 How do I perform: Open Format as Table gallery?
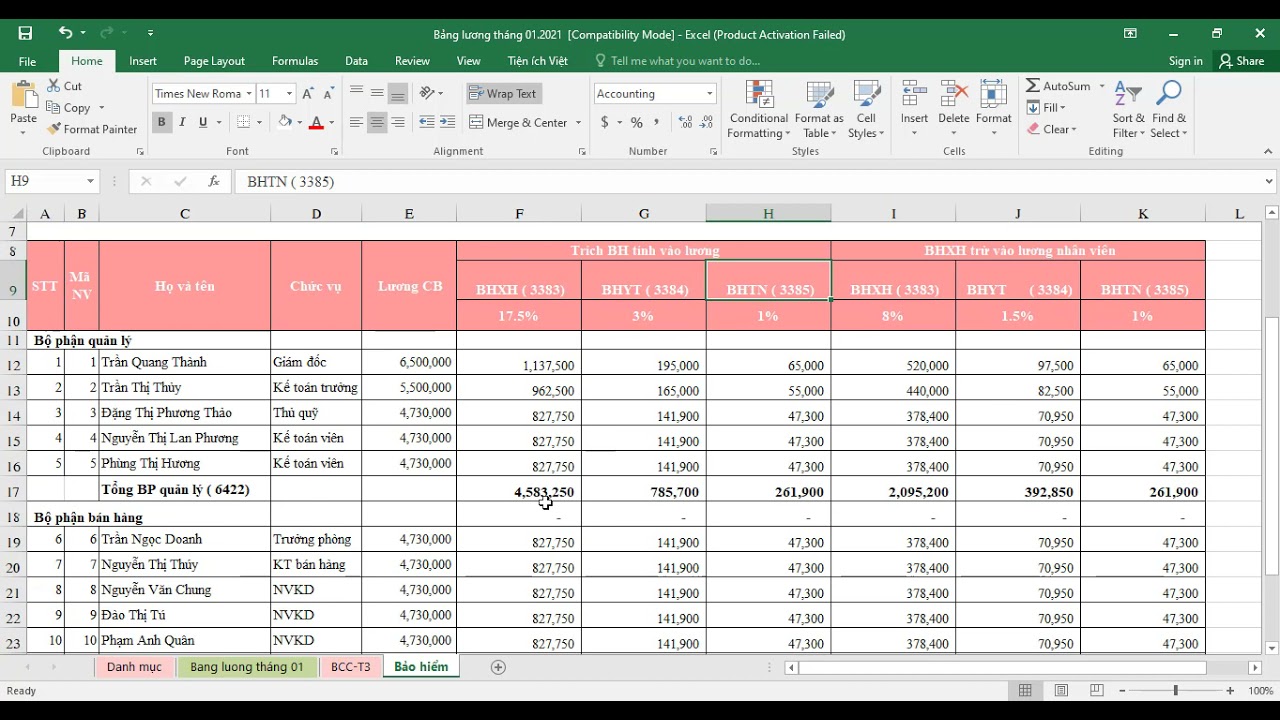coord(819,110)
